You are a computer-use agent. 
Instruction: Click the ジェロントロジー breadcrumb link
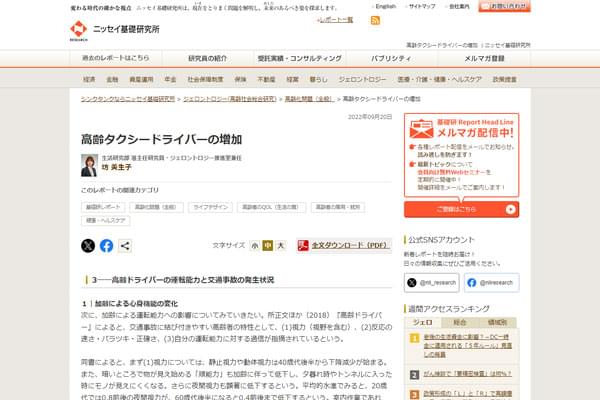230,99
